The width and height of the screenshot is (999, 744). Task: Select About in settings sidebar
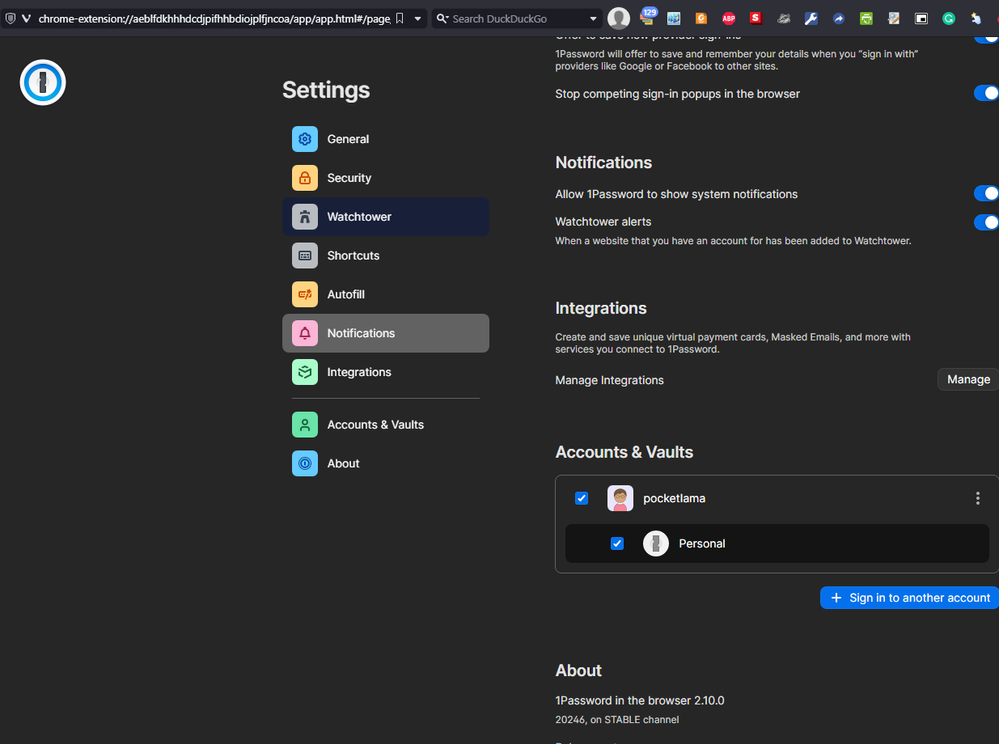coord(385,464)
